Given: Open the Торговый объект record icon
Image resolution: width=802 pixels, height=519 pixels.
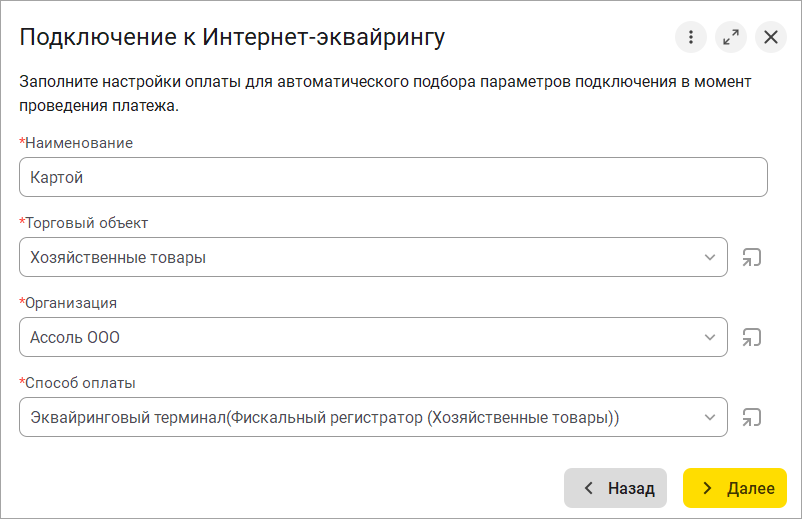Looking at the screenshot, I should [751, 257].
